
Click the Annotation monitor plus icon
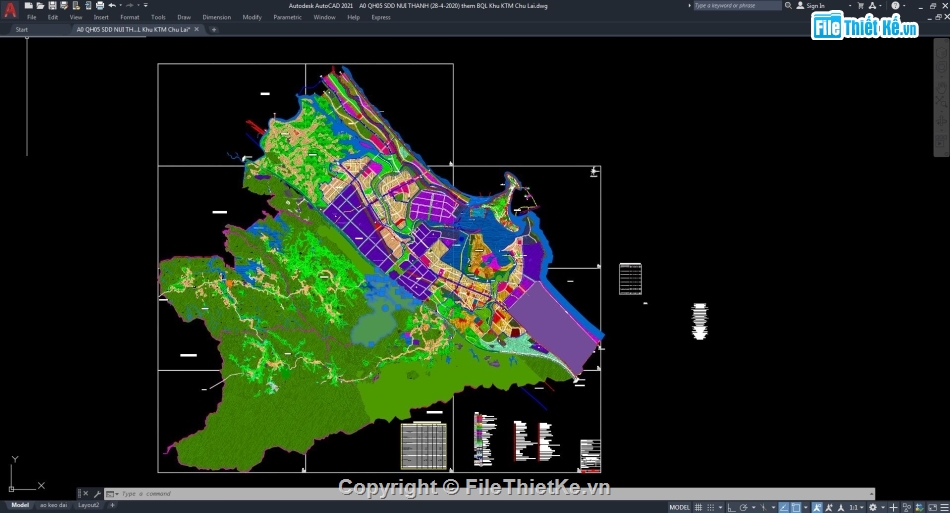tap(894, 507)
